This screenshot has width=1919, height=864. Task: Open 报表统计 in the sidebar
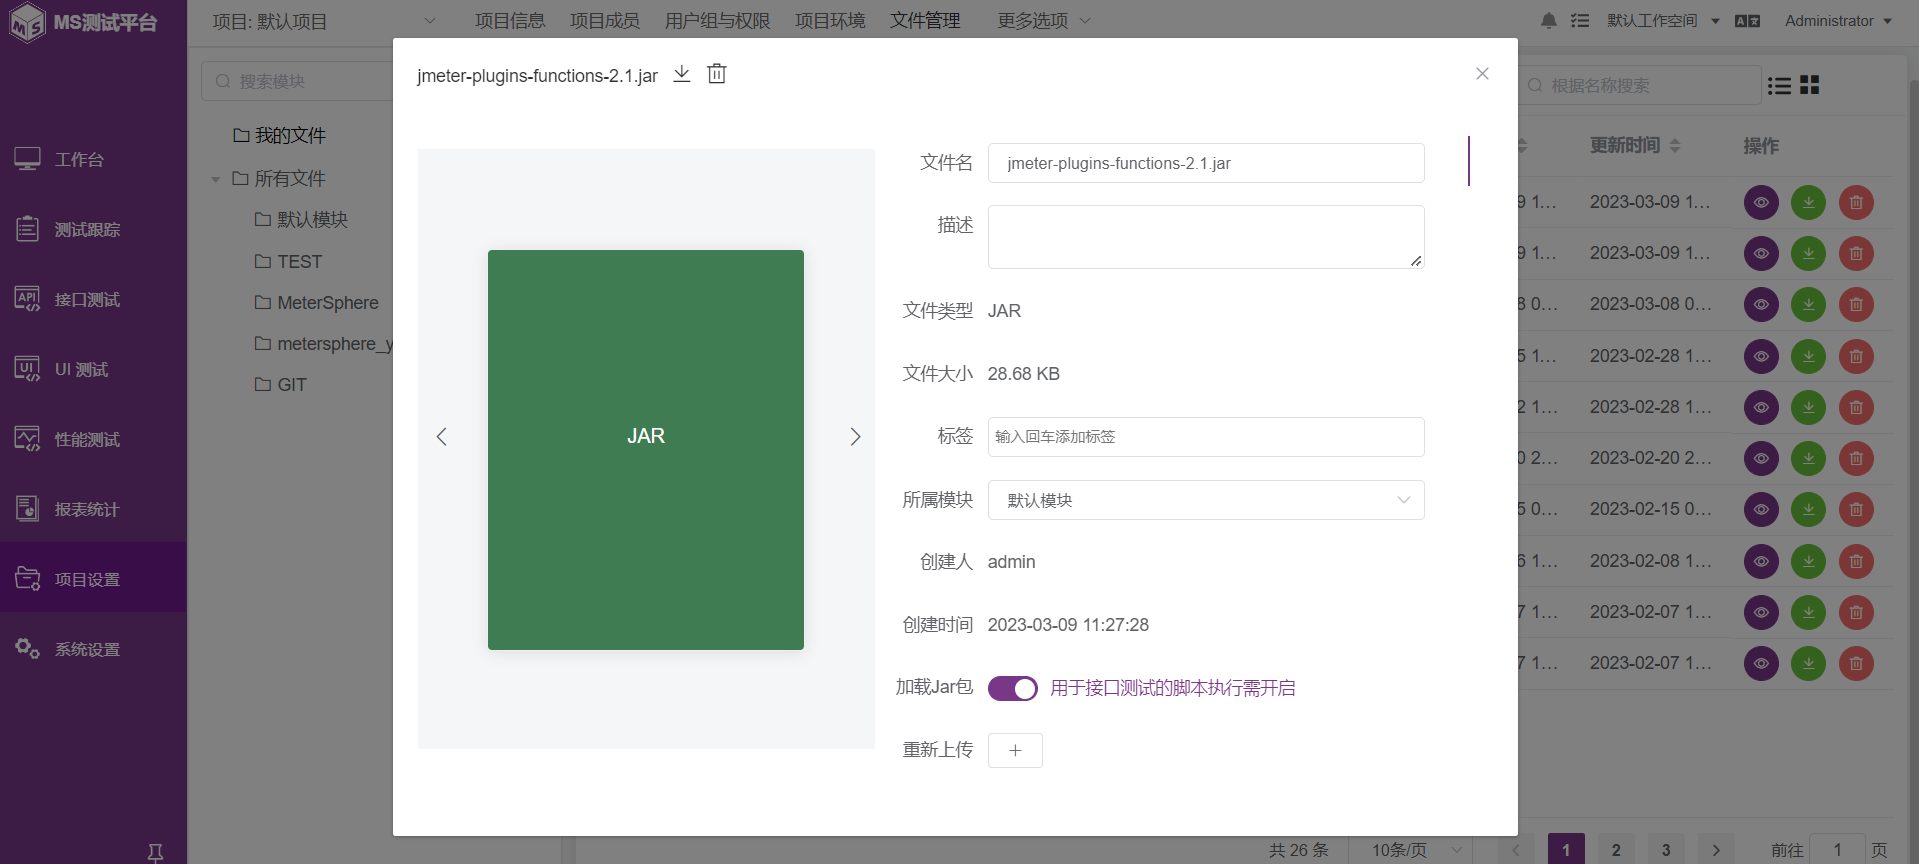93,509
